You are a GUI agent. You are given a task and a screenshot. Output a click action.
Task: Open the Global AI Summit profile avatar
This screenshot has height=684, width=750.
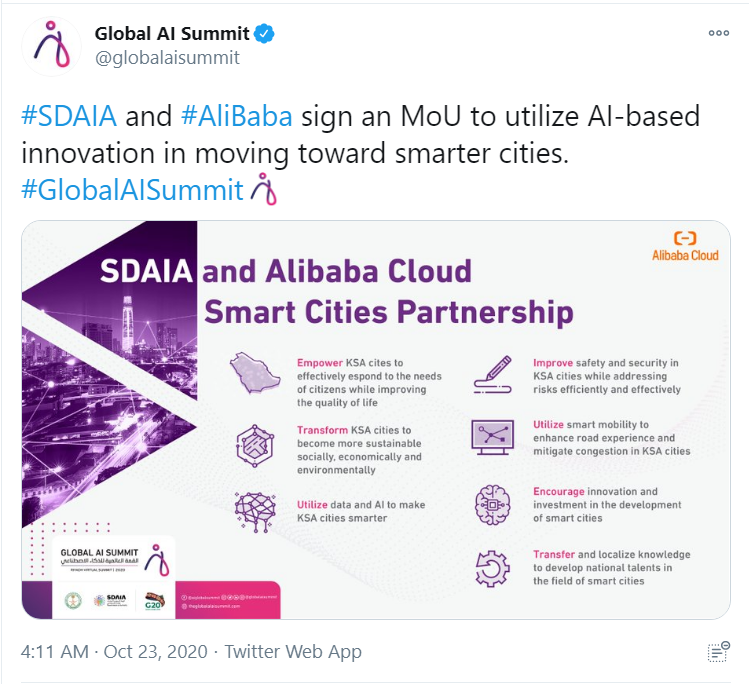(x=51, y=46)
